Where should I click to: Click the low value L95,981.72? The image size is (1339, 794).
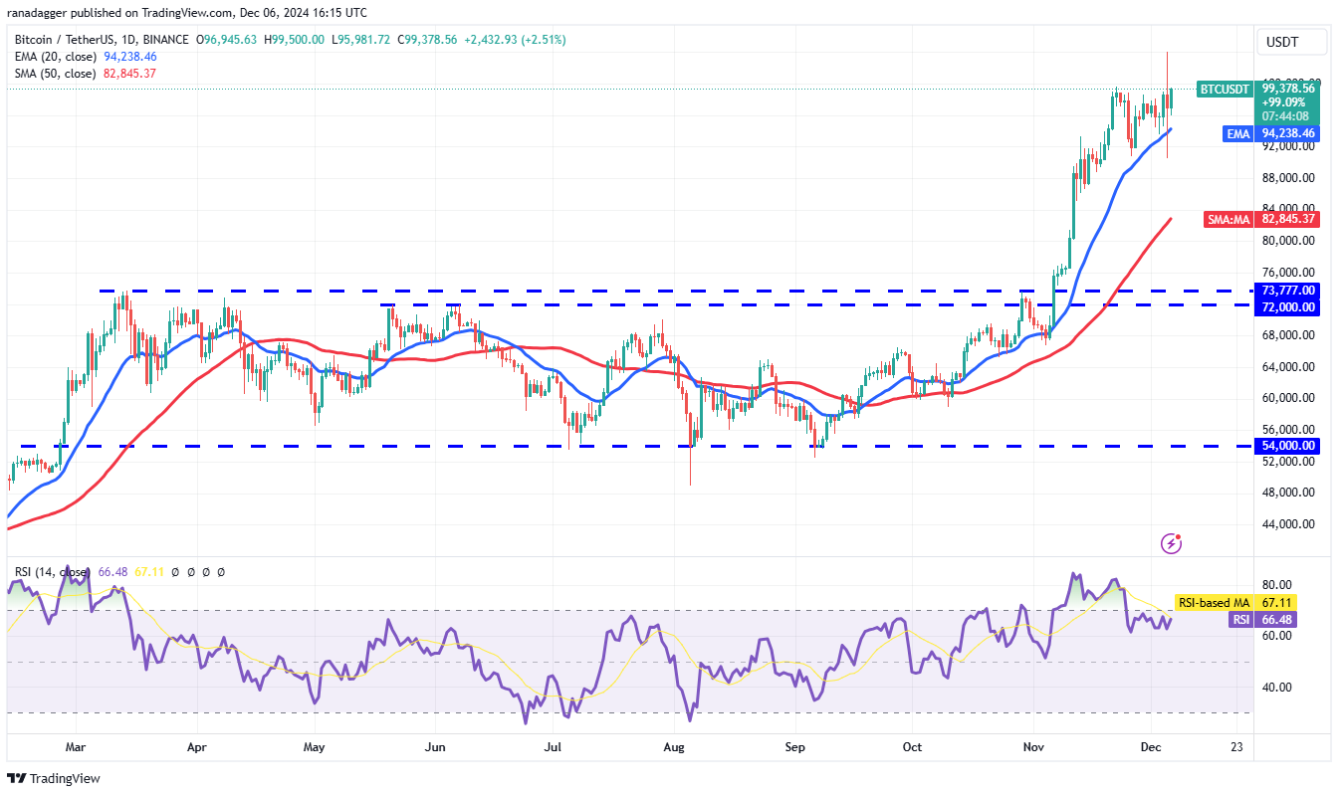click(x=360, y=40)
